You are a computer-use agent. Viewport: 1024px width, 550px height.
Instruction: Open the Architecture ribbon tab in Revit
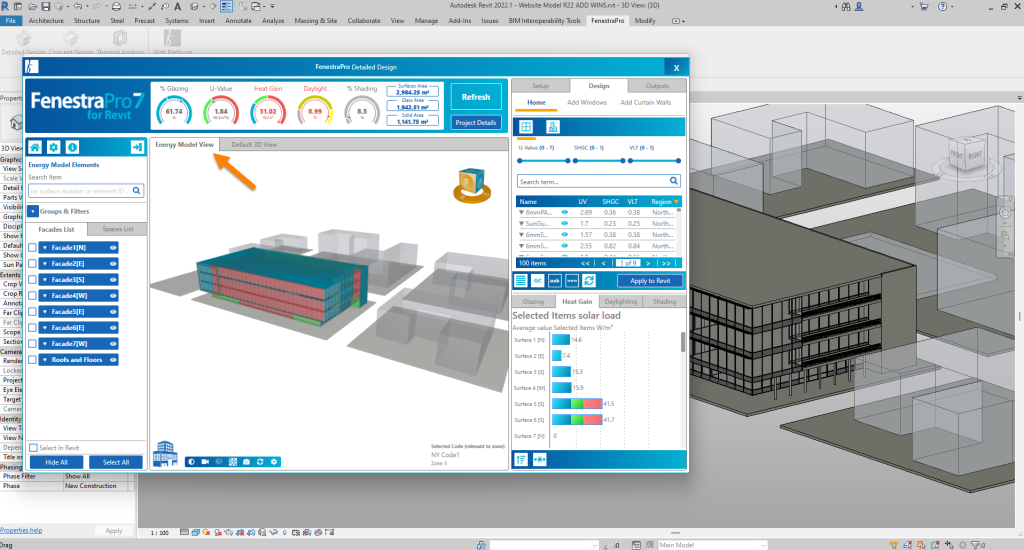point(46,21)
